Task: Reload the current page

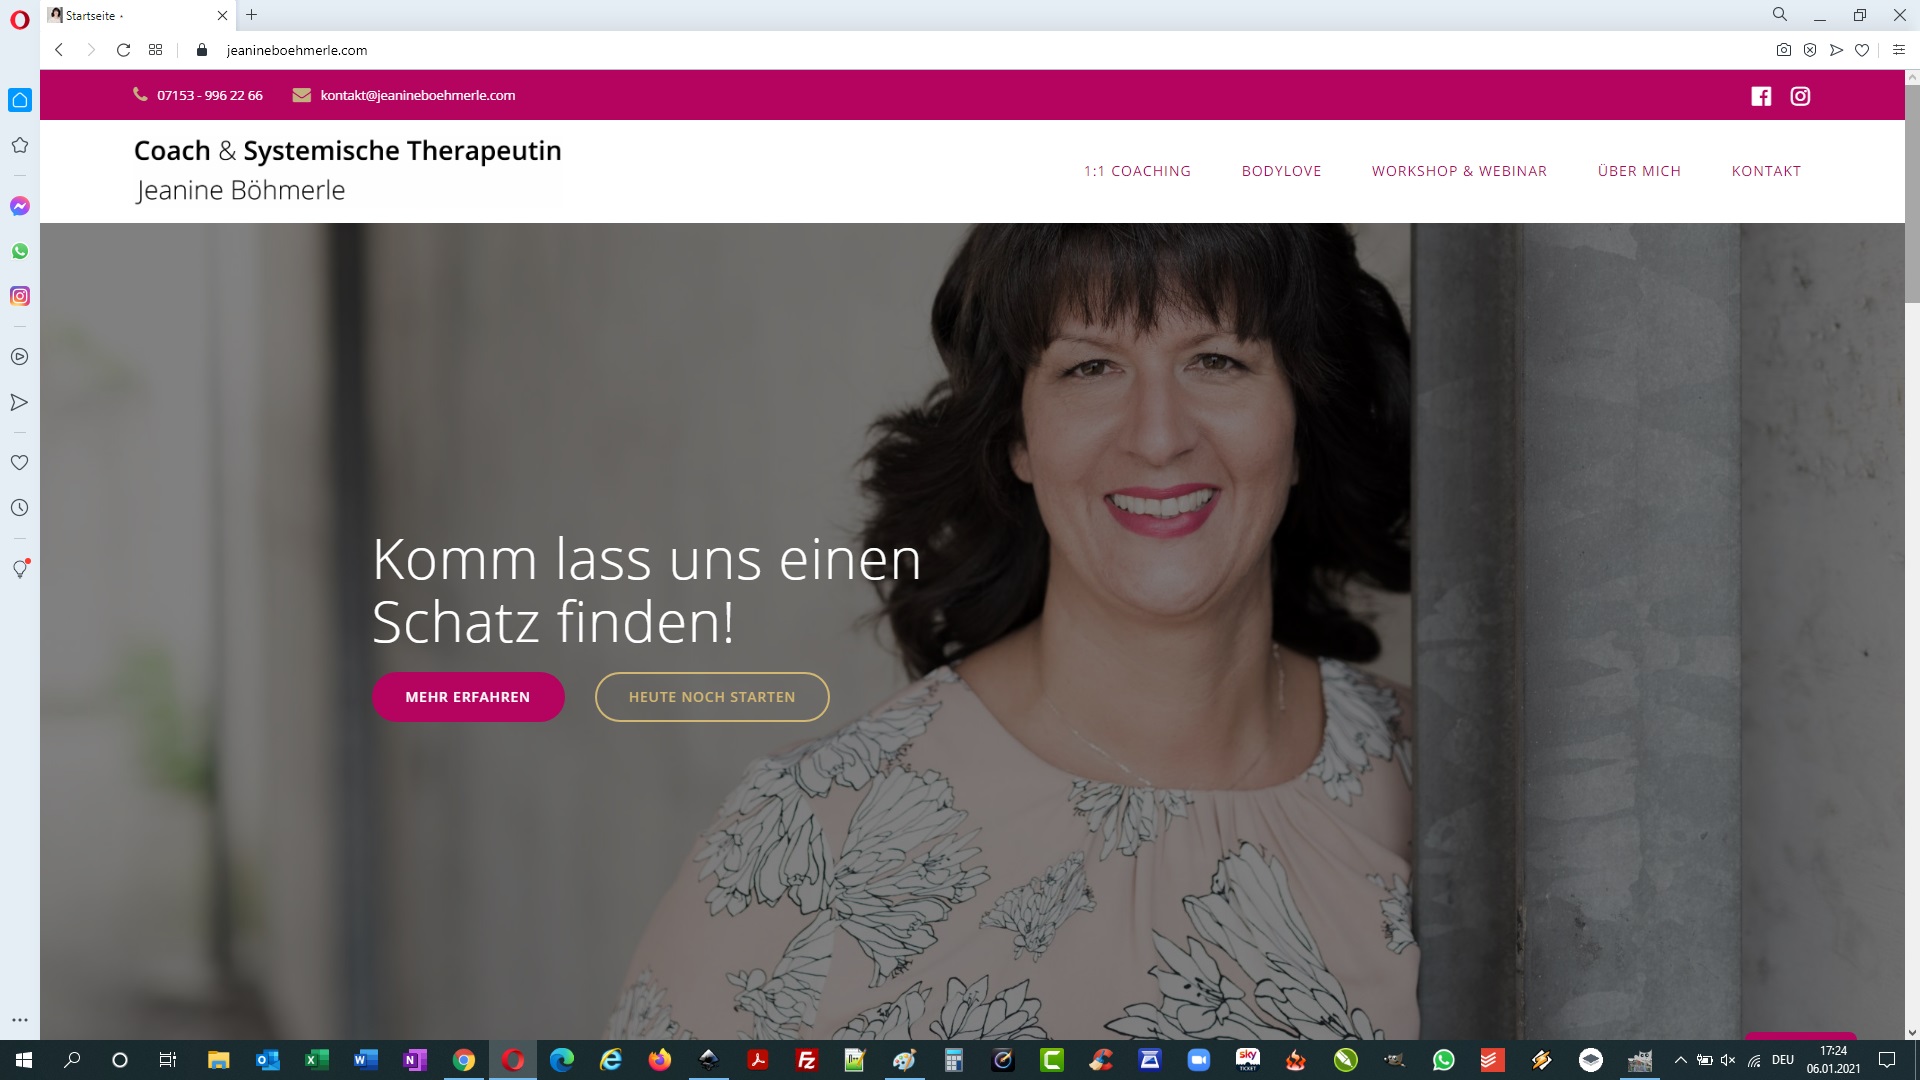Action: click(123, 50)
